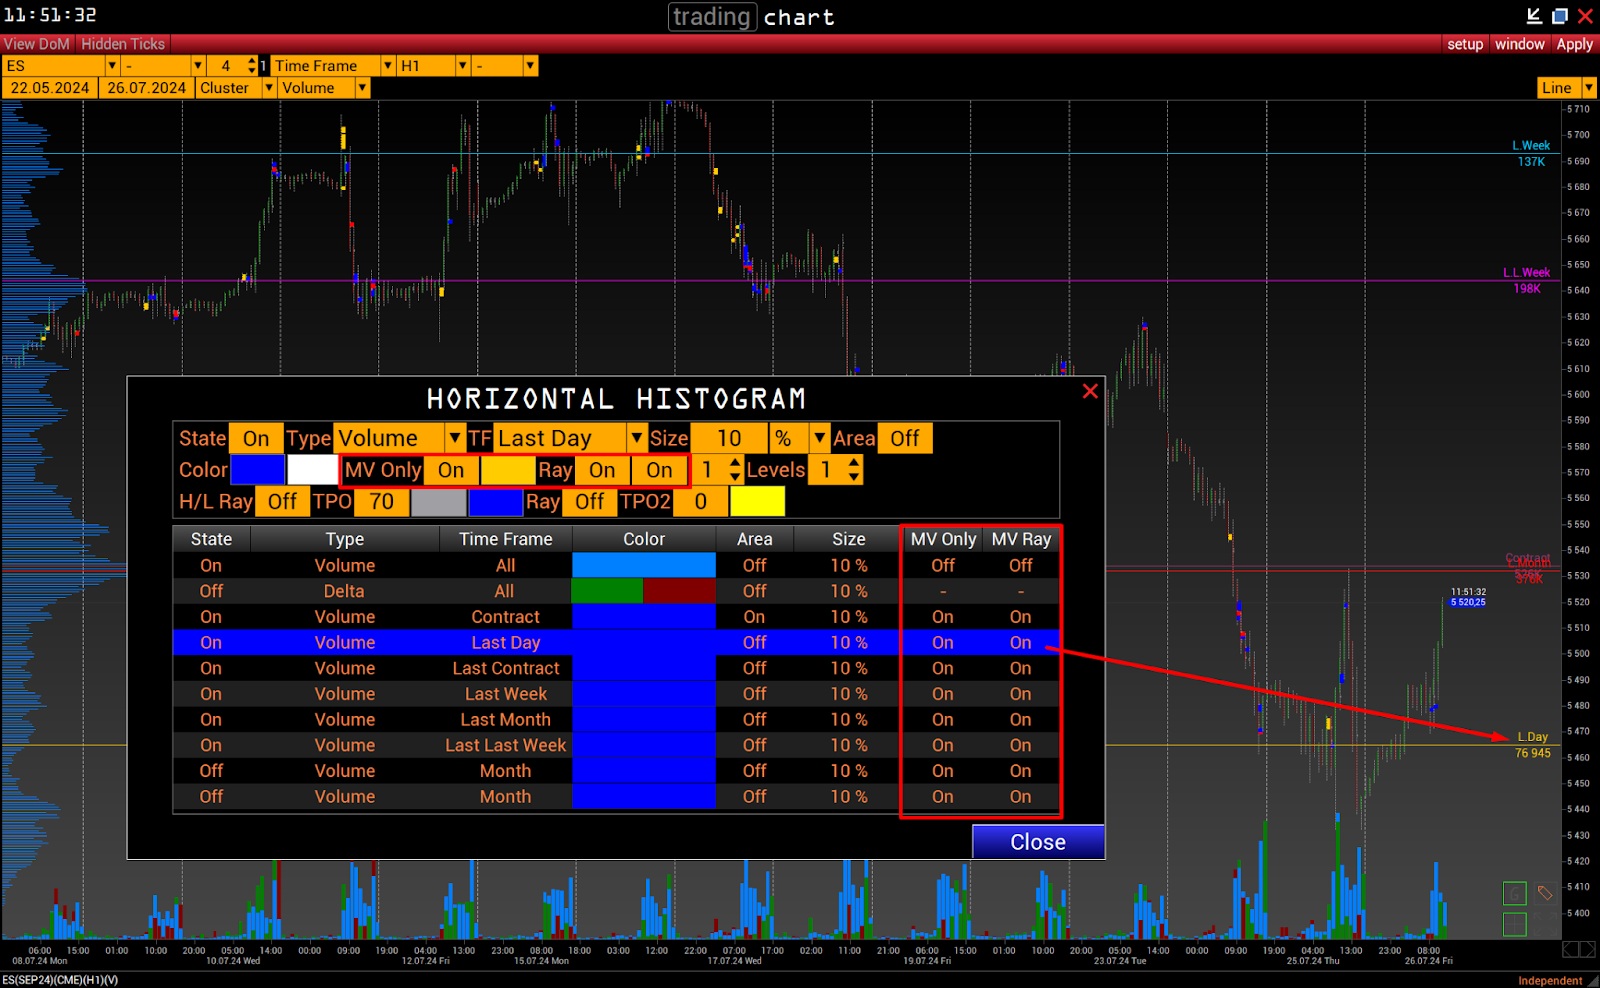1600x988 pixels.
Task: Toggle the histogram State On button
Action: [256, 439]
